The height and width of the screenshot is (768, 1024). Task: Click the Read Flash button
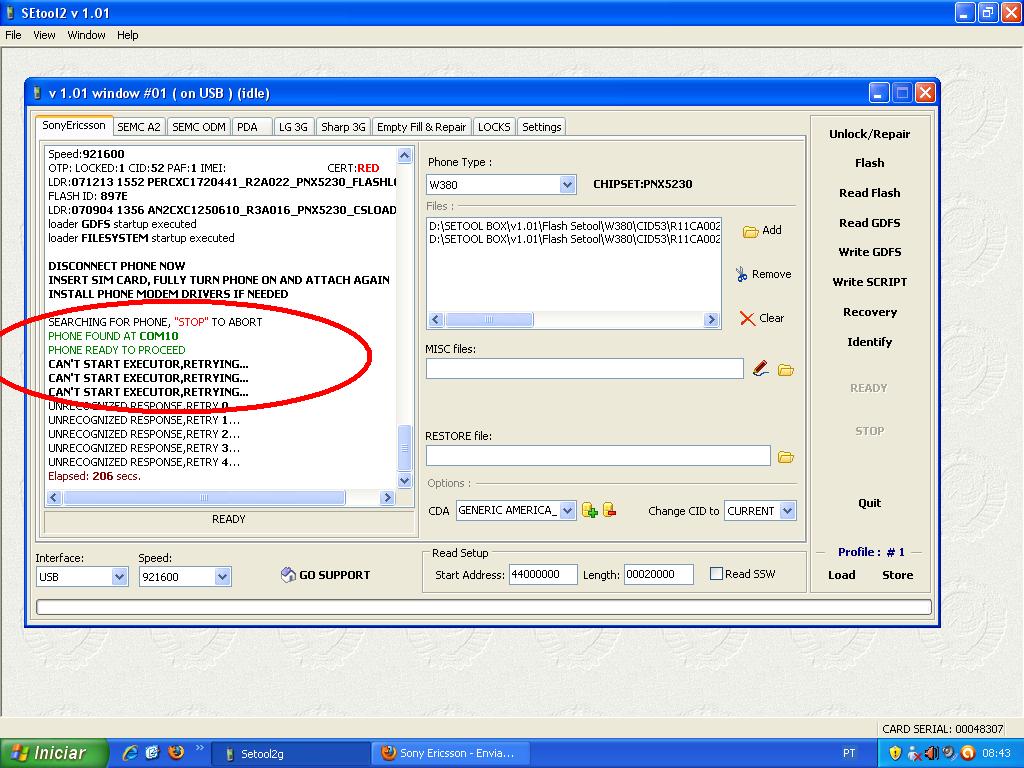pos(869,193)
